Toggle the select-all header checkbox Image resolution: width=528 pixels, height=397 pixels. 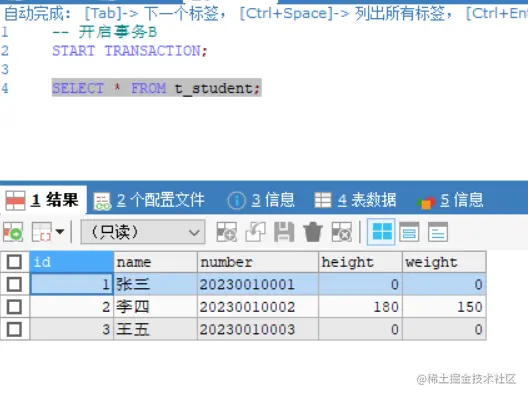click(14, 262)
